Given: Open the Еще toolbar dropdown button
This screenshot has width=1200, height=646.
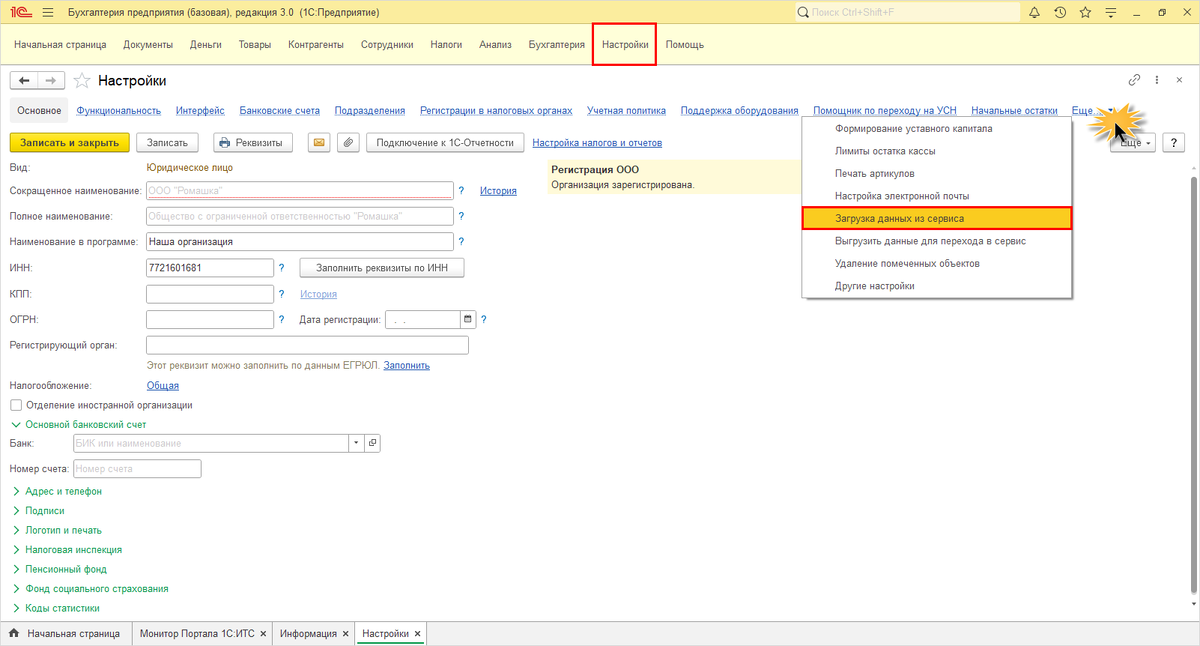Looking at the screenshot, I should point(1134,143).
